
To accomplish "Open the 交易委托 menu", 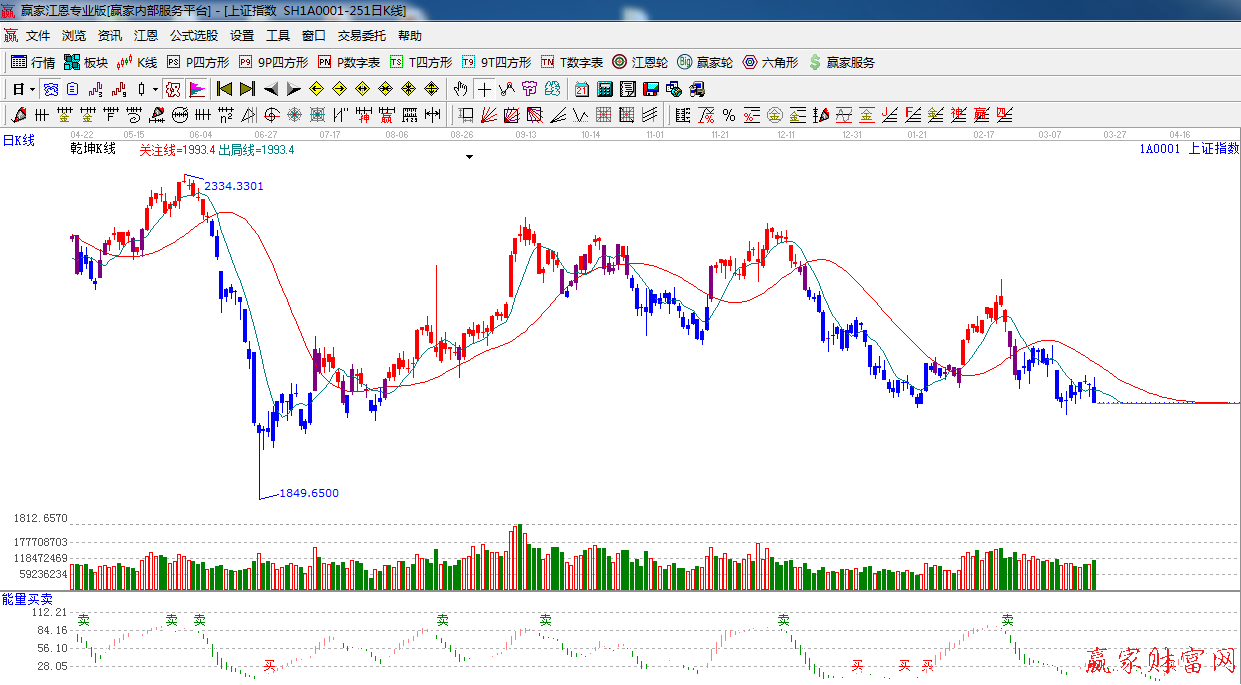I will pyautogui.click(x=361, y=35).
